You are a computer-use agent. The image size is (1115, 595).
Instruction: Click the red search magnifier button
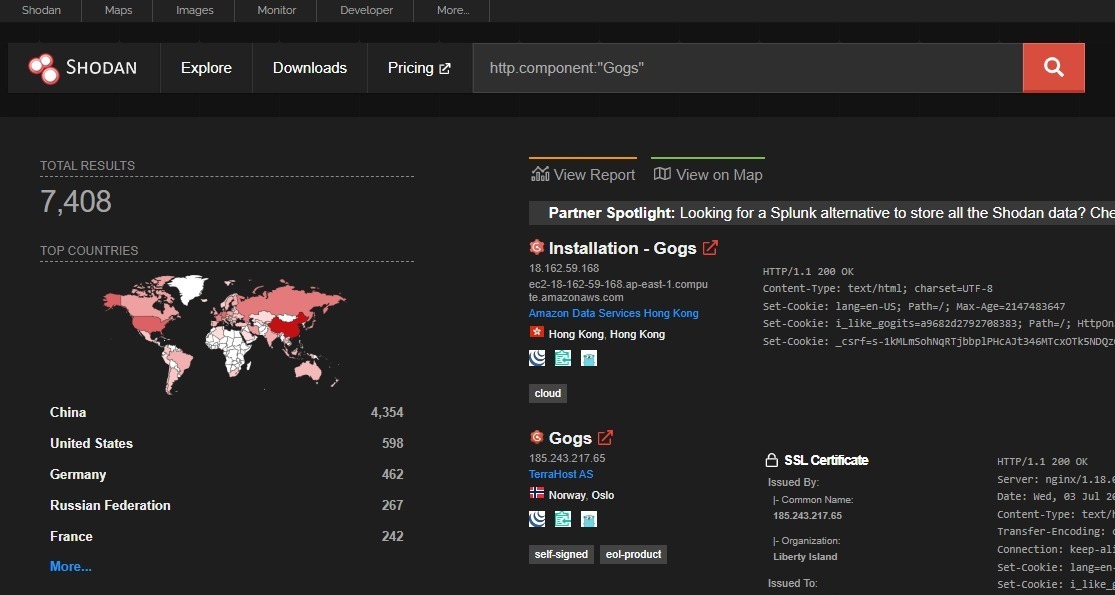click(1053, 68)
